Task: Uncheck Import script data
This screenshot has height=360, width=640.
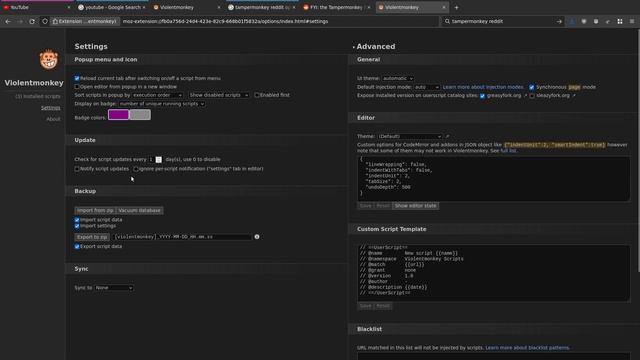Action: (x=77, y=220)
